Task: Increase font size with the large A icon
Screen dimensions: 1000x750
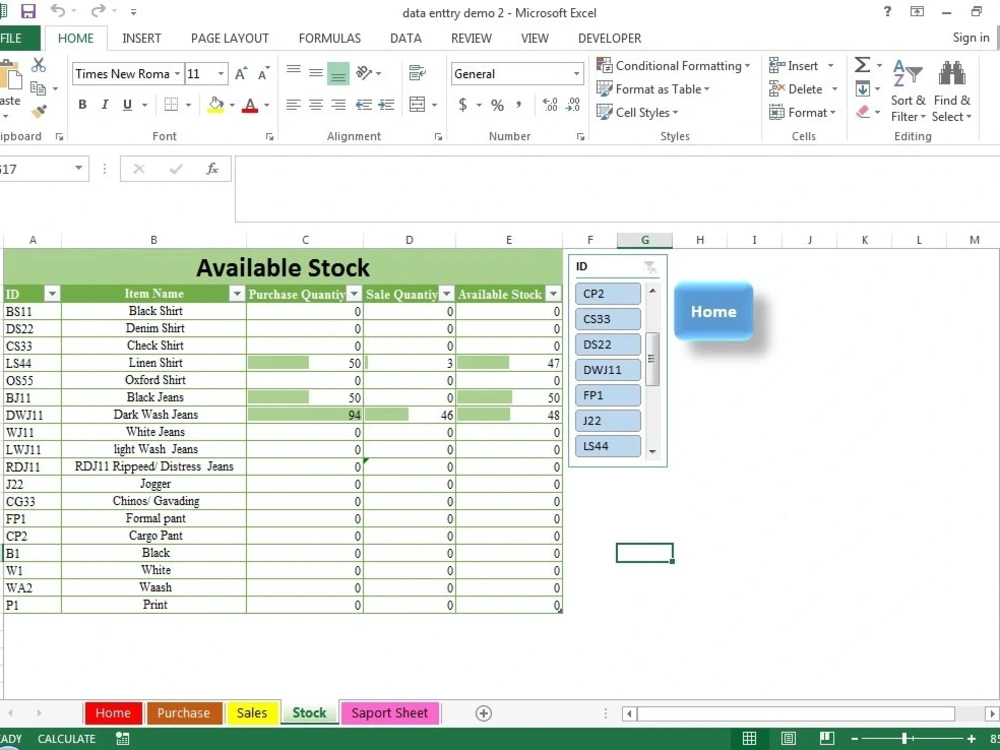Action: pos(240,74)
